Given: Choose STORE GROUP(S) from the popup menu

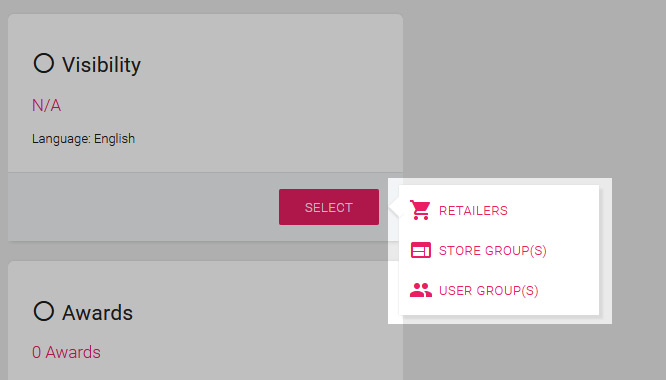Looking at the screenshot, I should coord(493,251).
